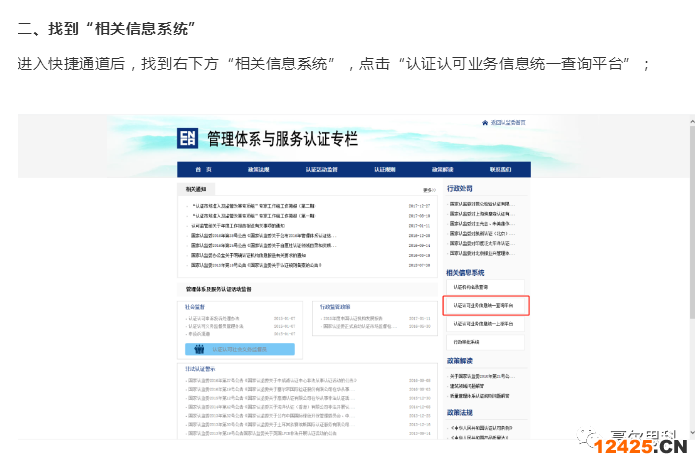Click the 政策解读 sidebar section heading
This screenshot has height=469, width=700.
coord(460,360)
